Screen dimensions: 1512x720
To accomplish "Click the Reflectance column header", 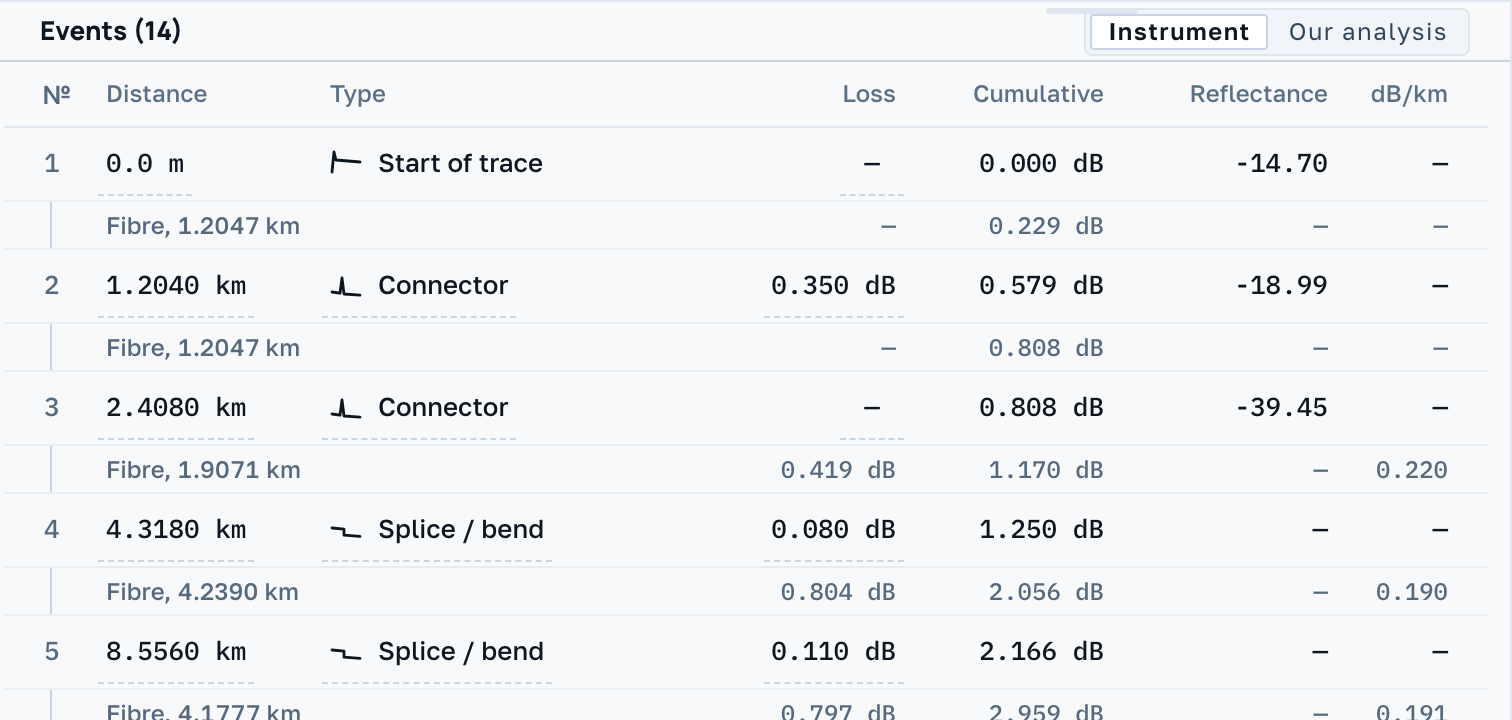I will coord(1258,94).
